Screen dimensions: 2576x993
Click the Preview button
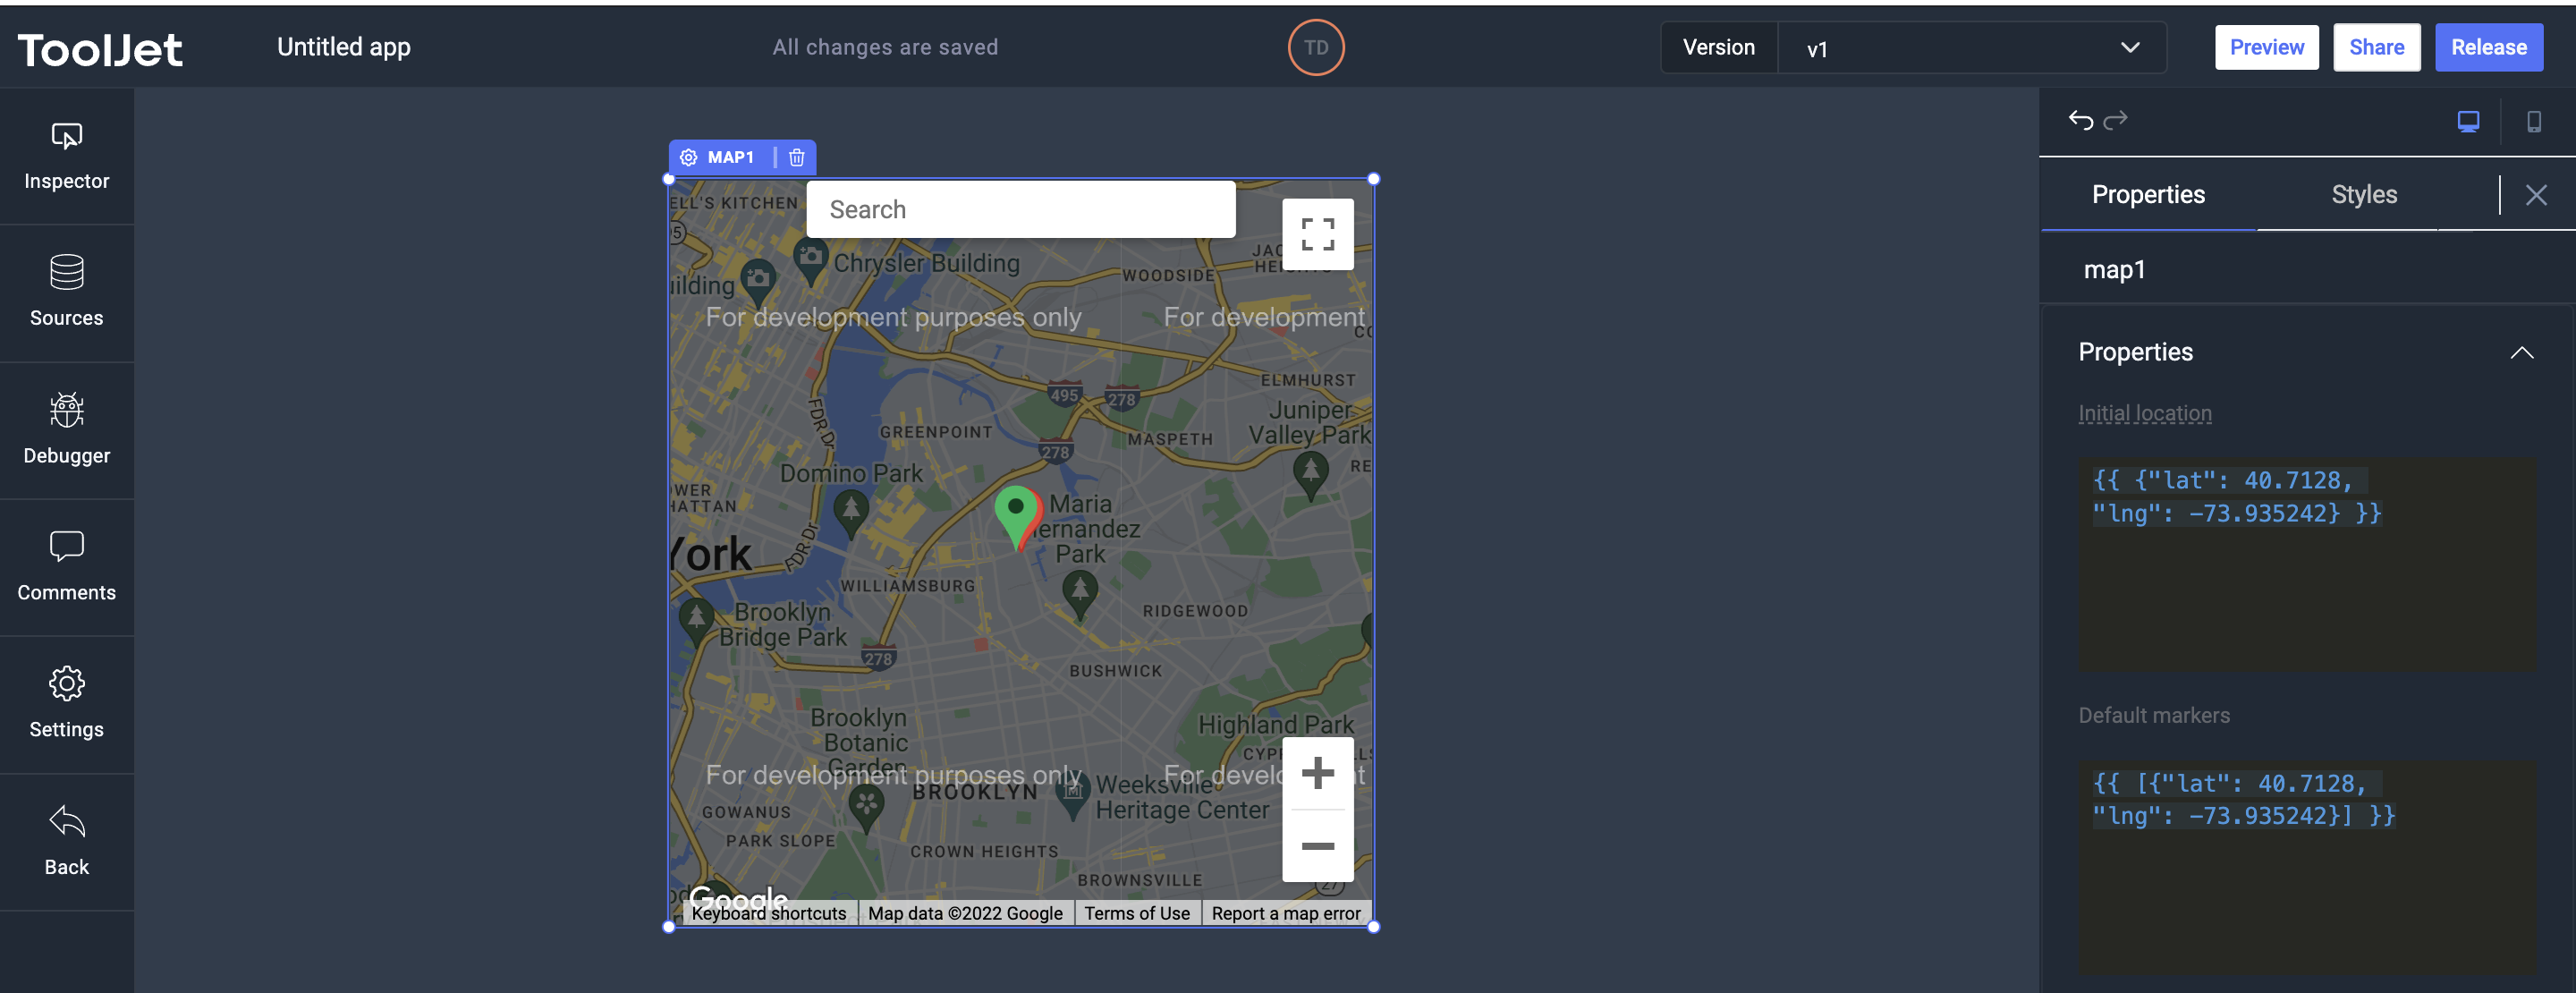2266,47
